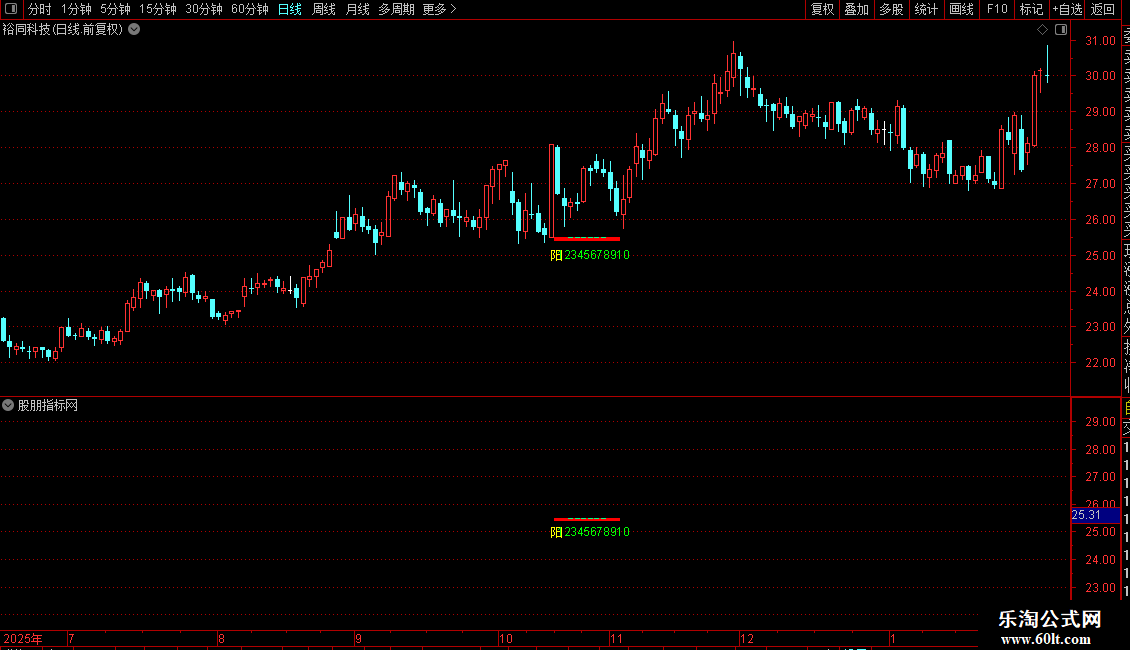The width and height of the screenshot is (1130, 650).
Task: Switch to 日线 daily chart
Action: point(290,9)
